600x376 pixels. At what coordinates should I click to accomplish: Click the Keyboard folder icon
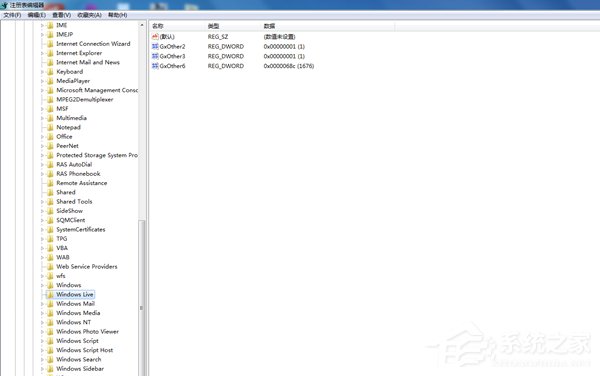pyautogui.click(x=50, y=72)
